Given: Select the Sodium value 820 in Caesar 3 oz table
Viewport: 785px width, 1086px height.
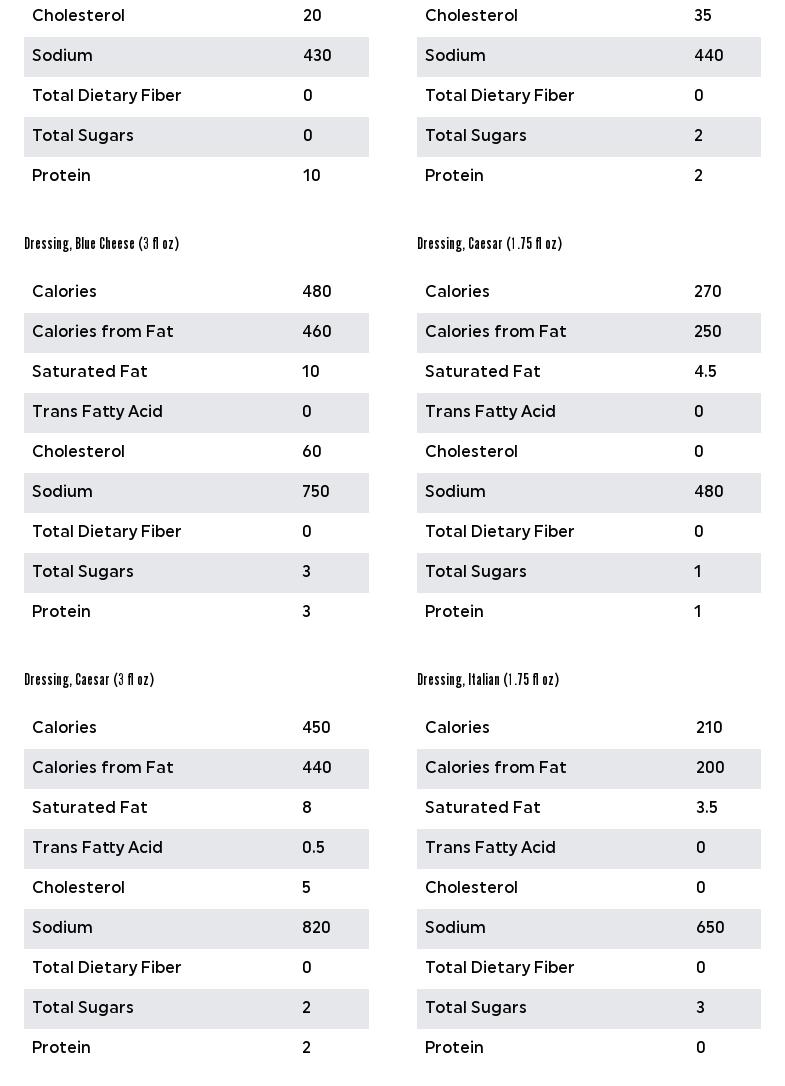Looking at the screenshot, I should (x=316, y=928).
